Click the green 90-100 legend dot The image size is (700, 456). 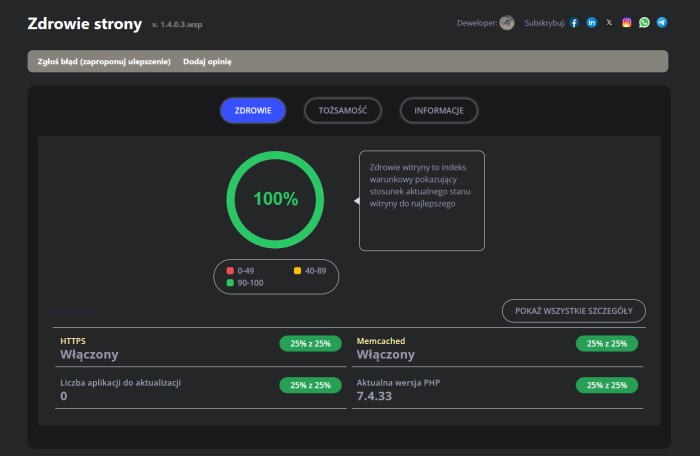230,283
